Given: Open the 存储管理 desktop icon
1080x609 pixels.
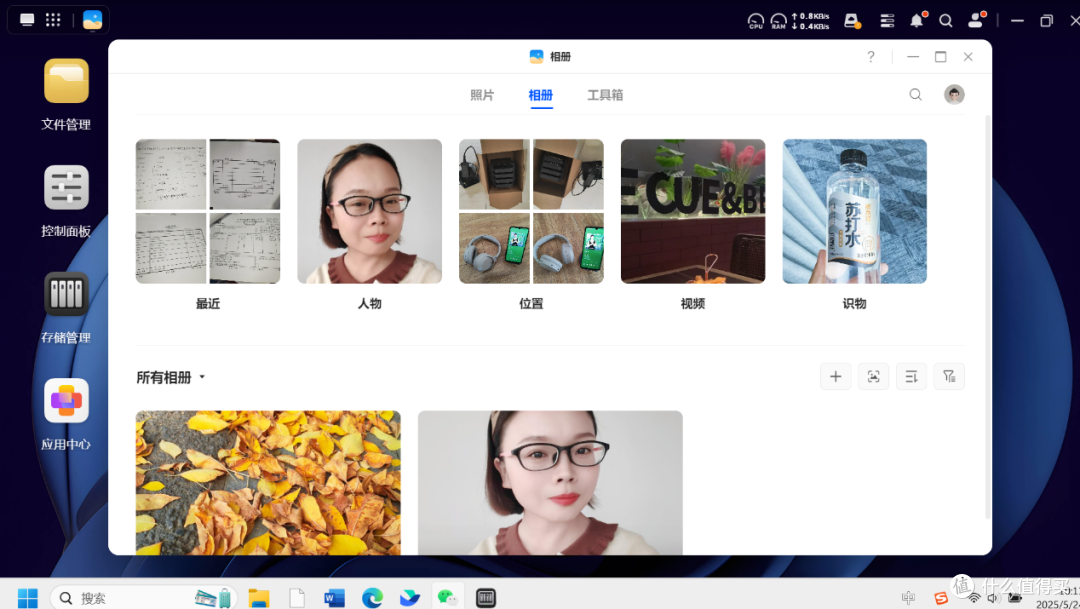Looking at the screenshot, I should coord(66,294).
